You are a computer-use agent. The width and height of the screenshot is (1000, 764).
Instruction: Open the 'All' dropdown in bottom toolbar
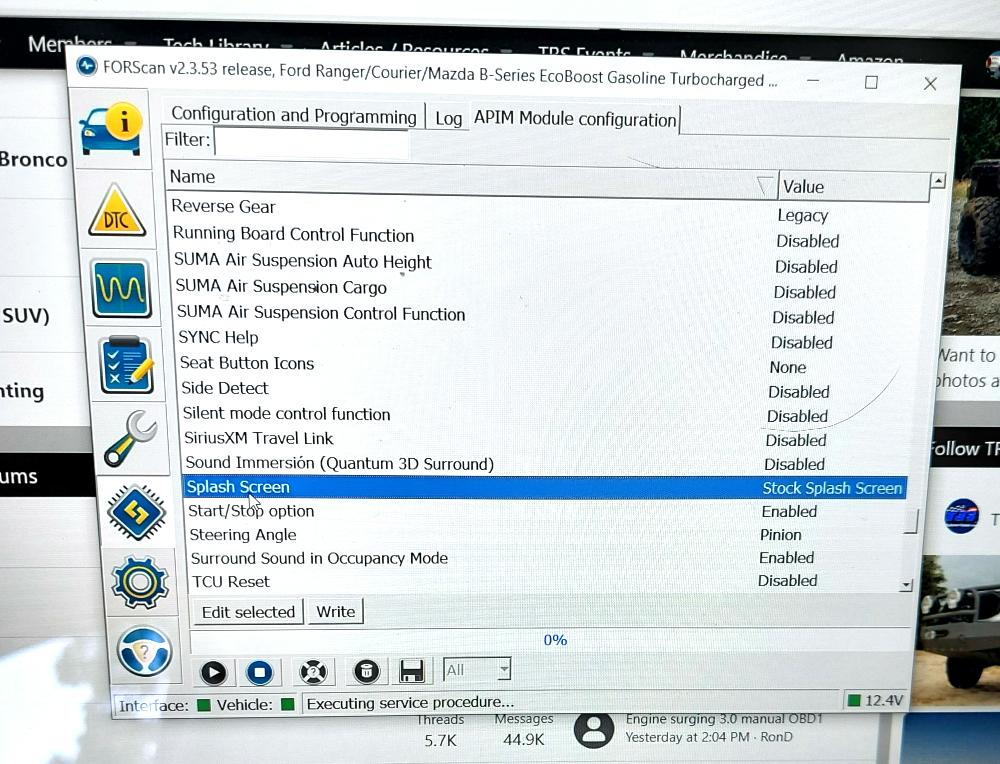coord(478,670)
